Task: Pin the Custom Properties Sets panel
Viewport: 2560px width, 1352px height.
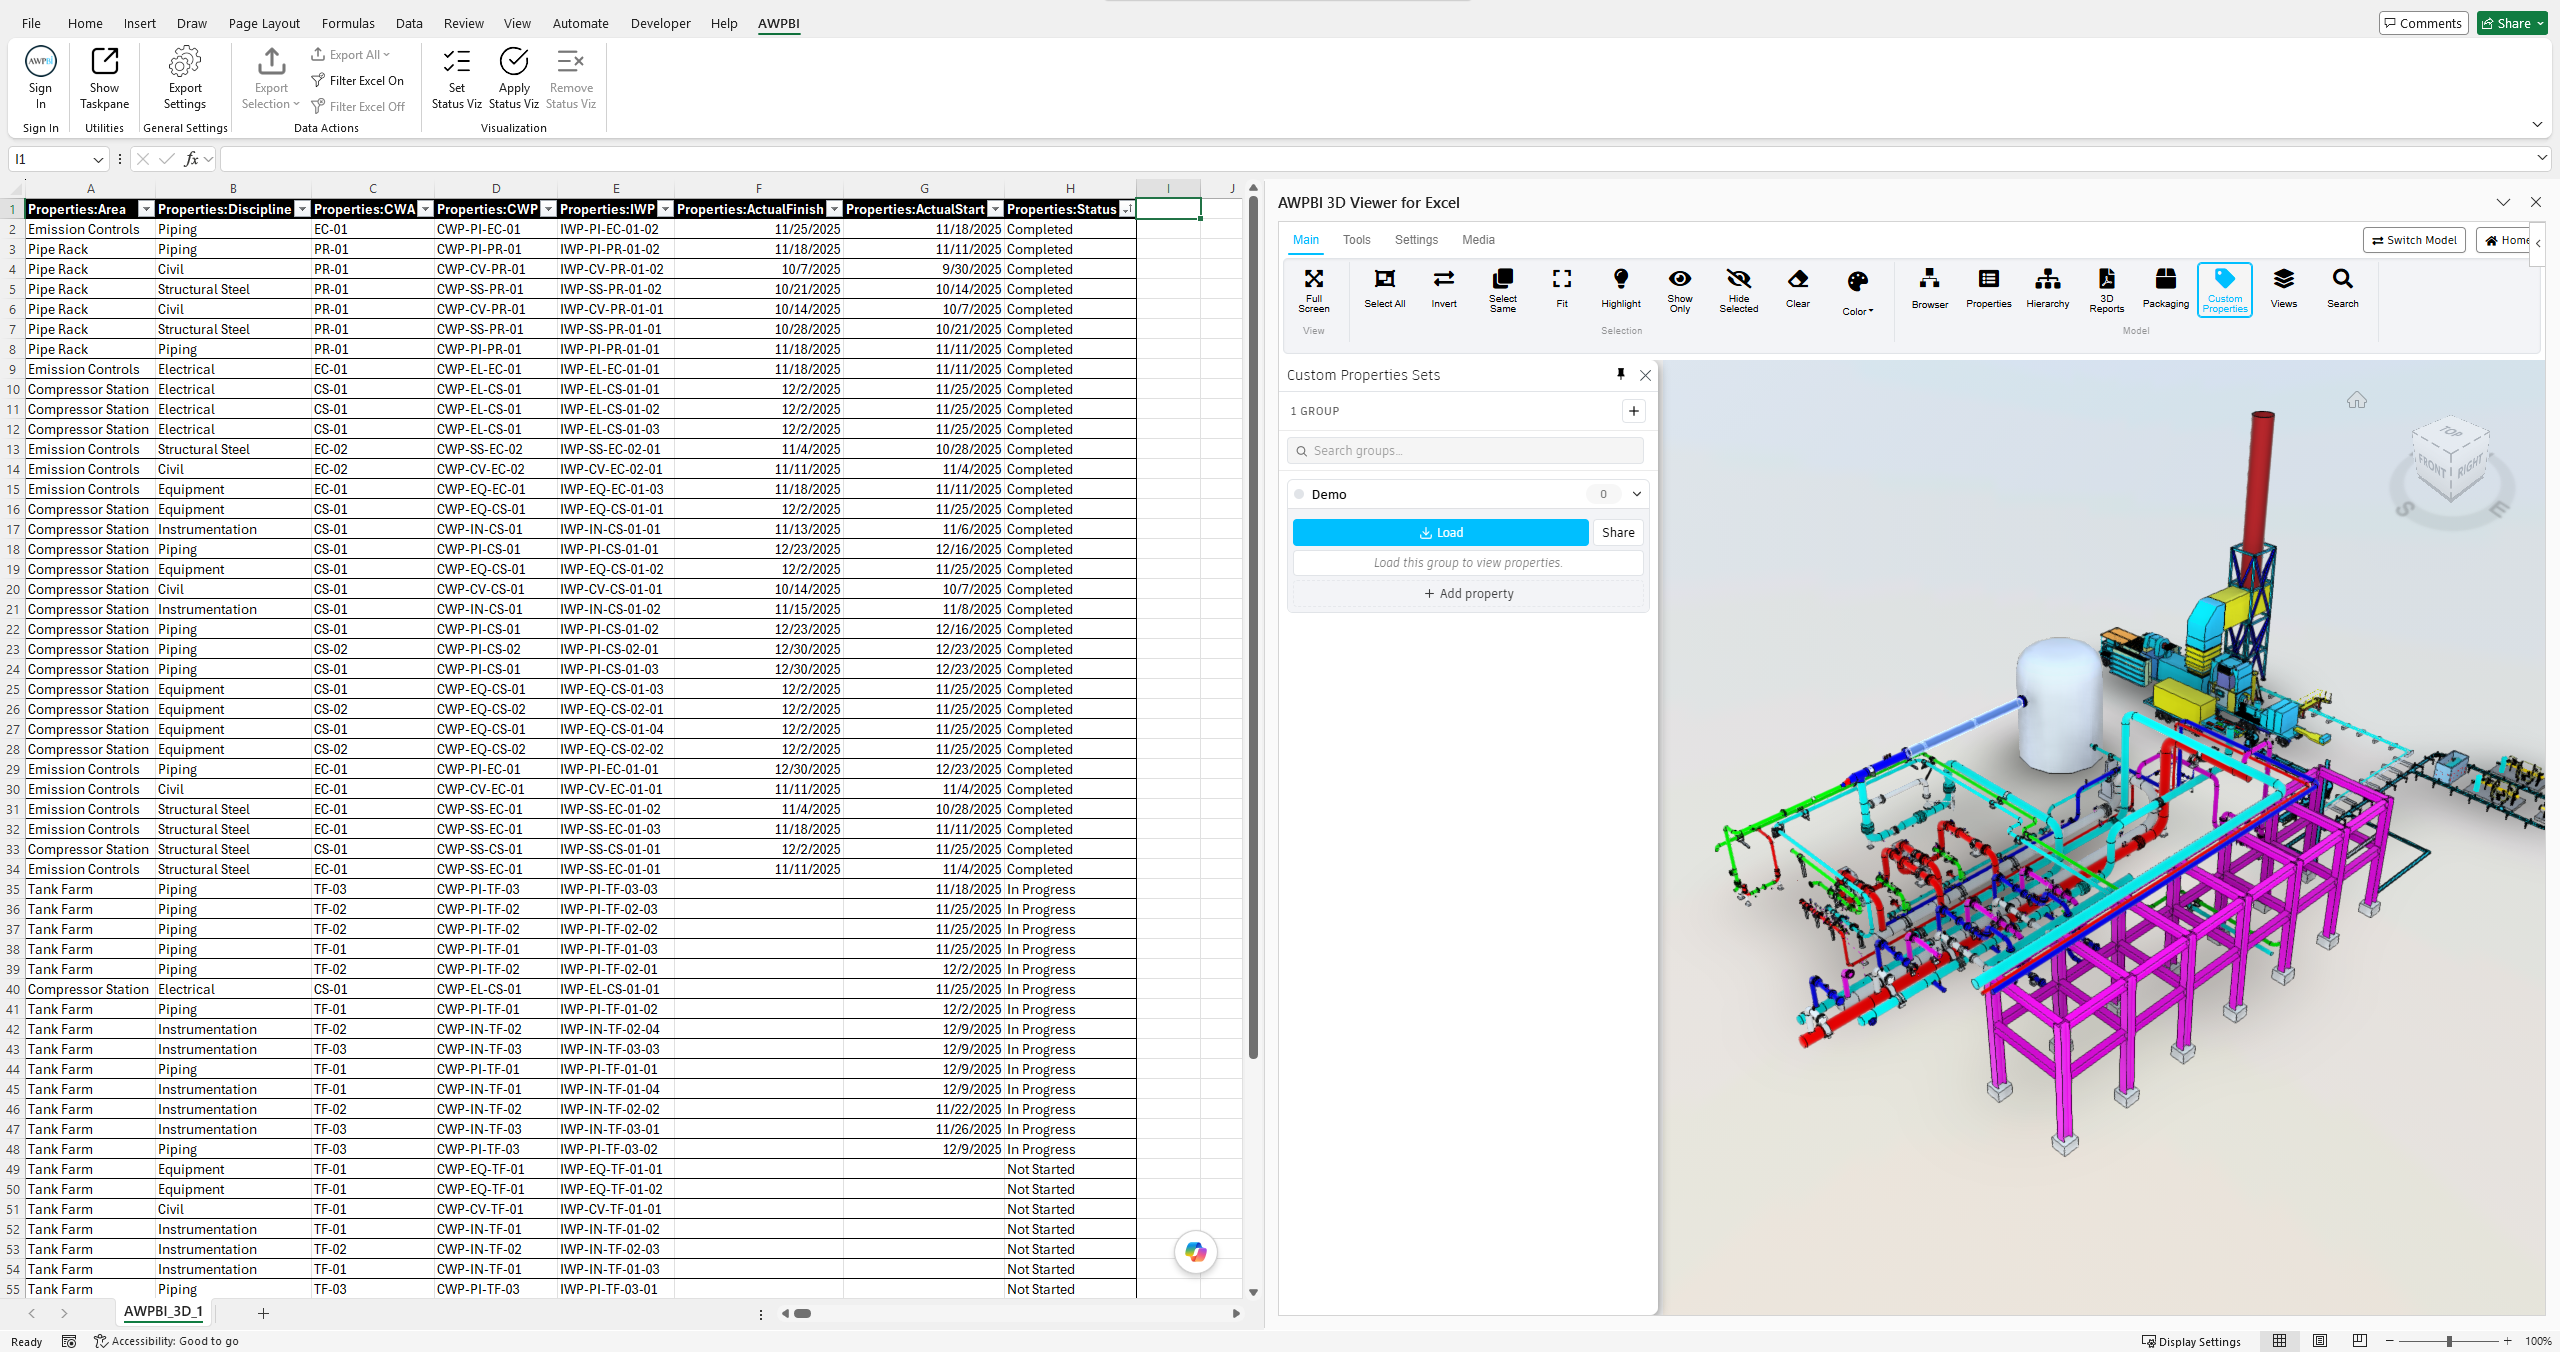Action: [x=1621, y=374]
